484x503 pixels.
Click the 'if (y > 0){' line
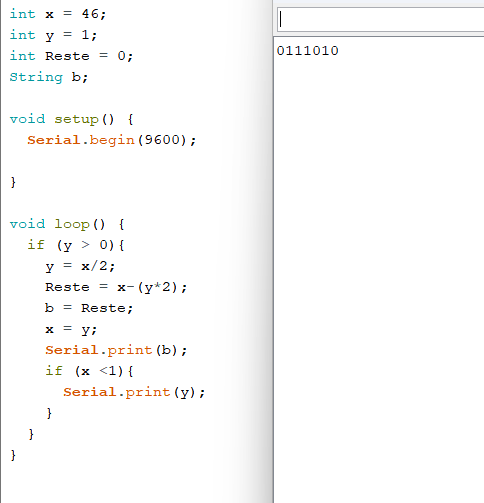76,245
